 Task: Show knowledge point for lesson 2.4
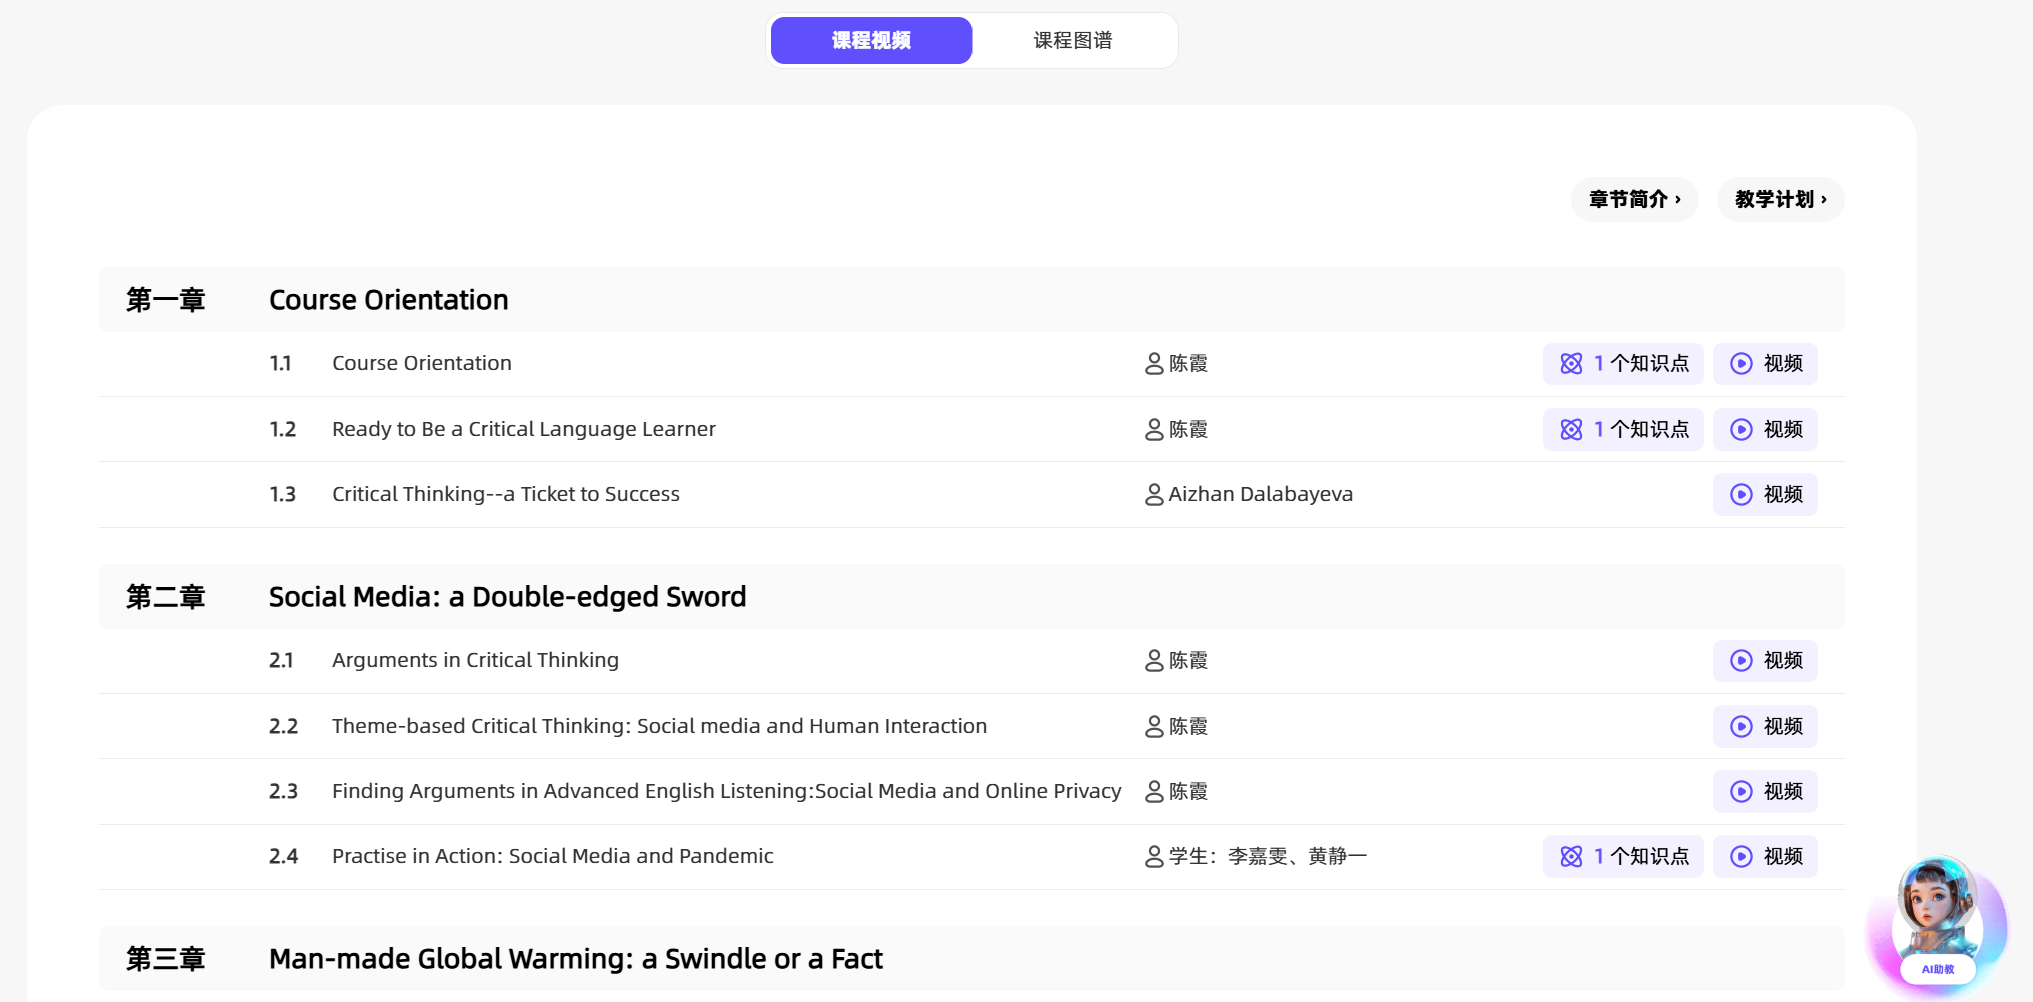tap(1622, 857)
